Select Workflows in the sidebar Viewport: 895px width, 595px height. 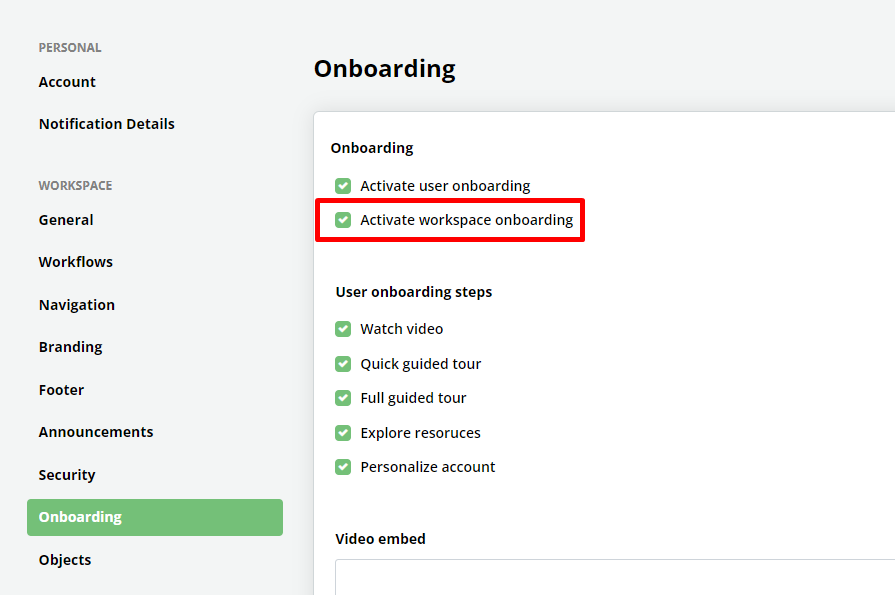76,262
